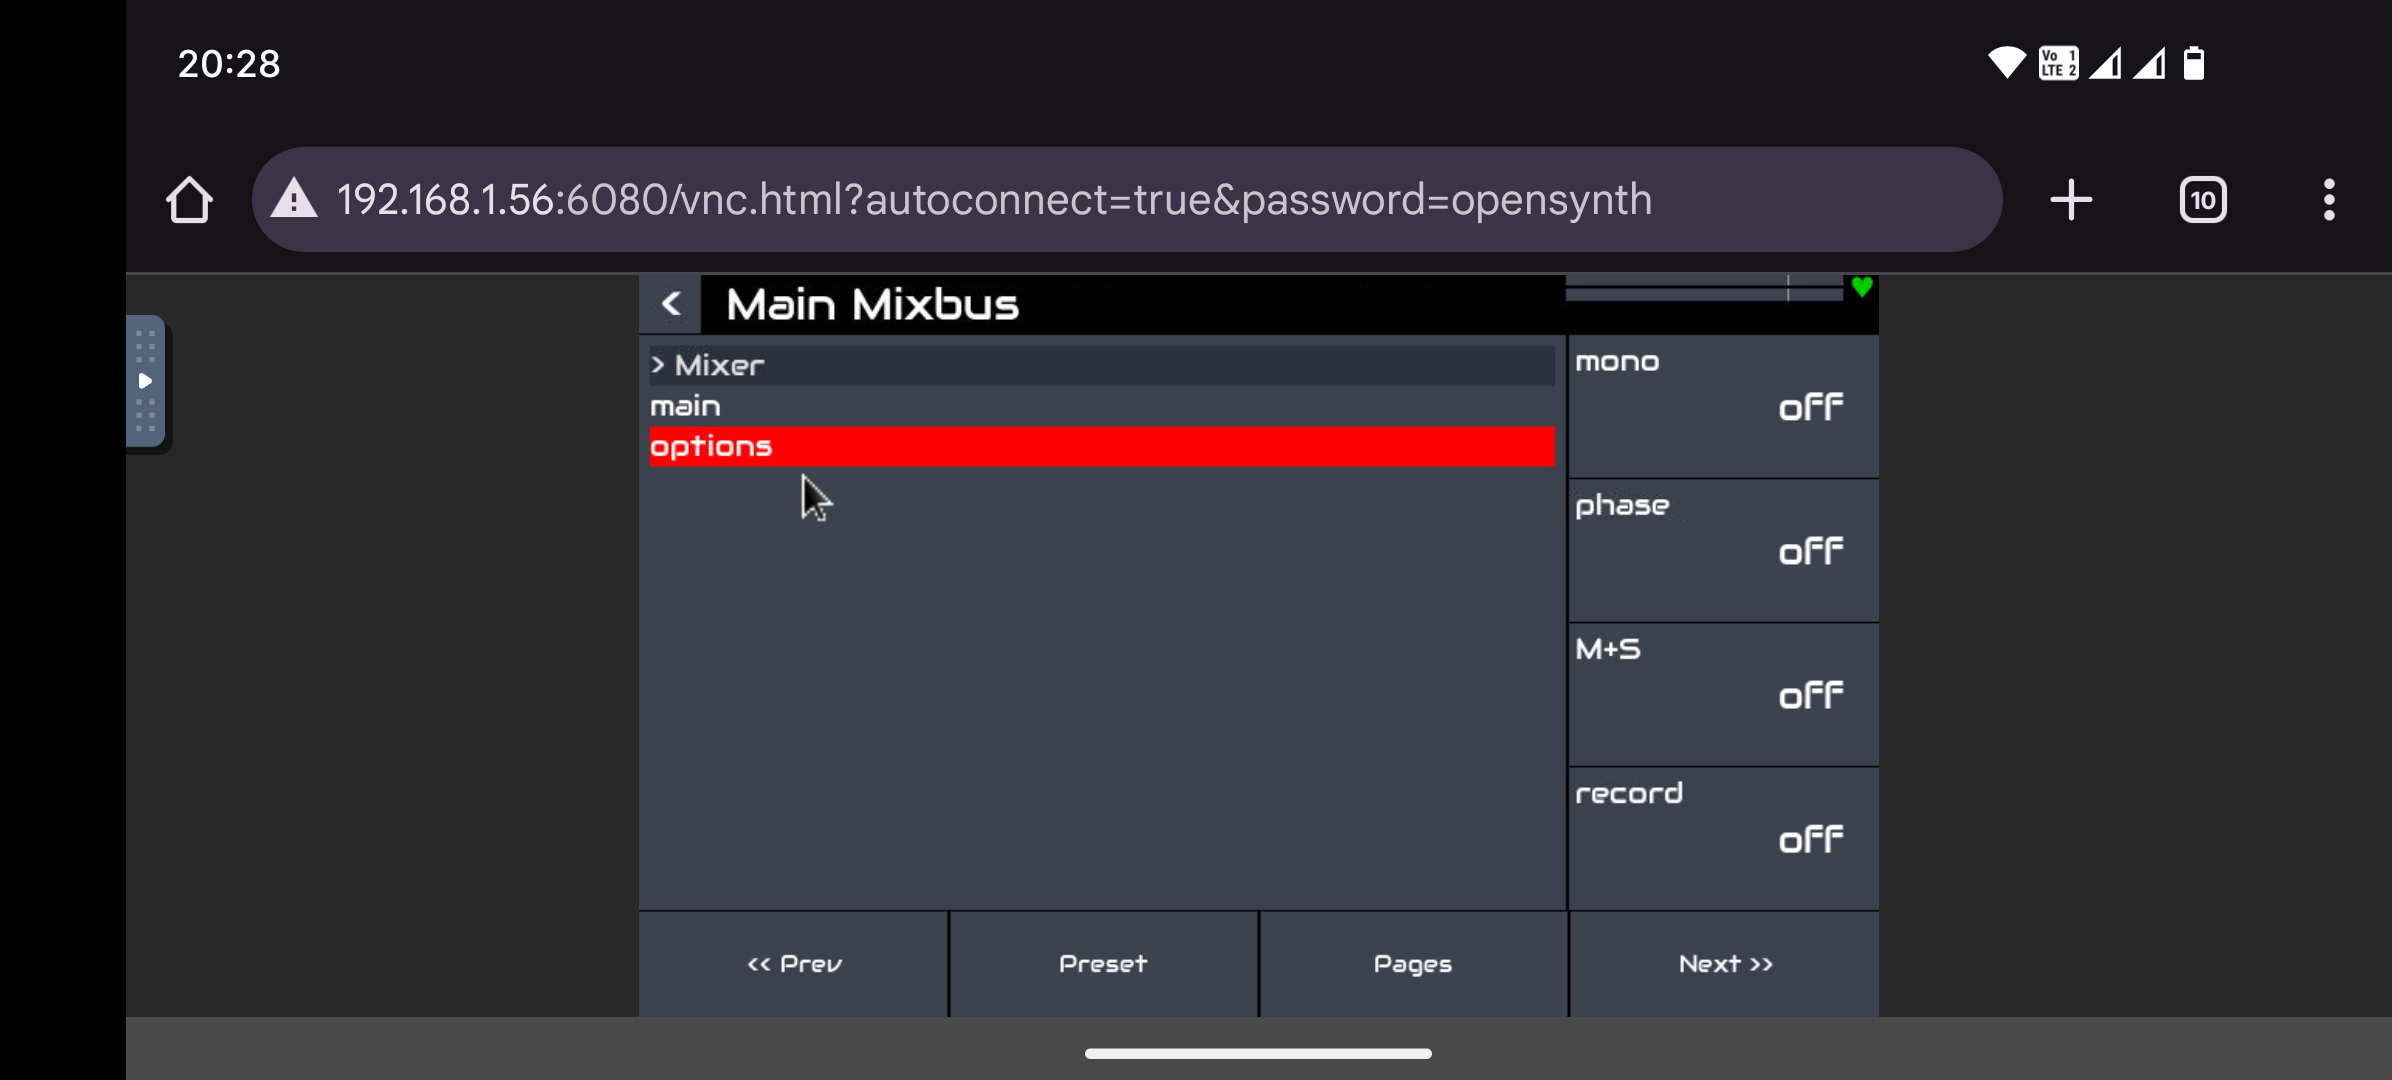Toggle the mono option
This screenshot has height=1080, width=2392.
pyautogui.click(x=1723, y=406)
